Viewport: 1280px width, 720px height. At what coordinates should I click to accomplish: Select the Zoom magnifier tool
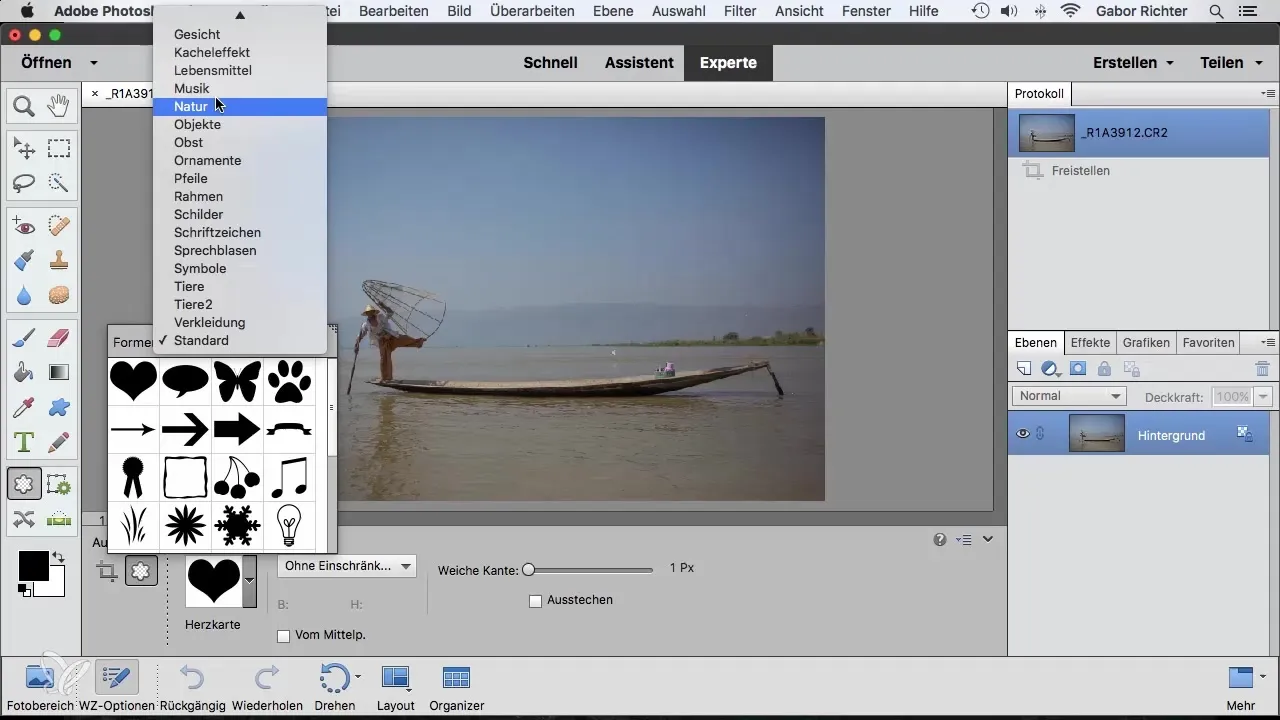point(24,105)
